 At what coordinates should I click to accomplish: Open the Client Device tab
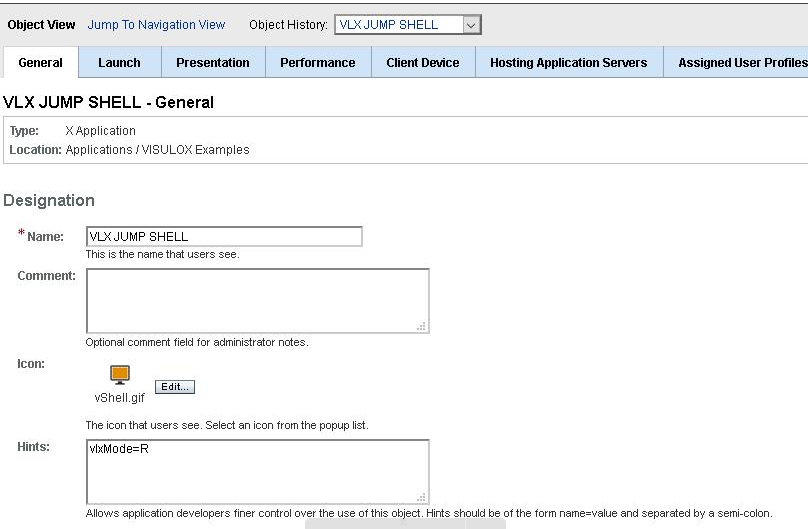(423, 62)
